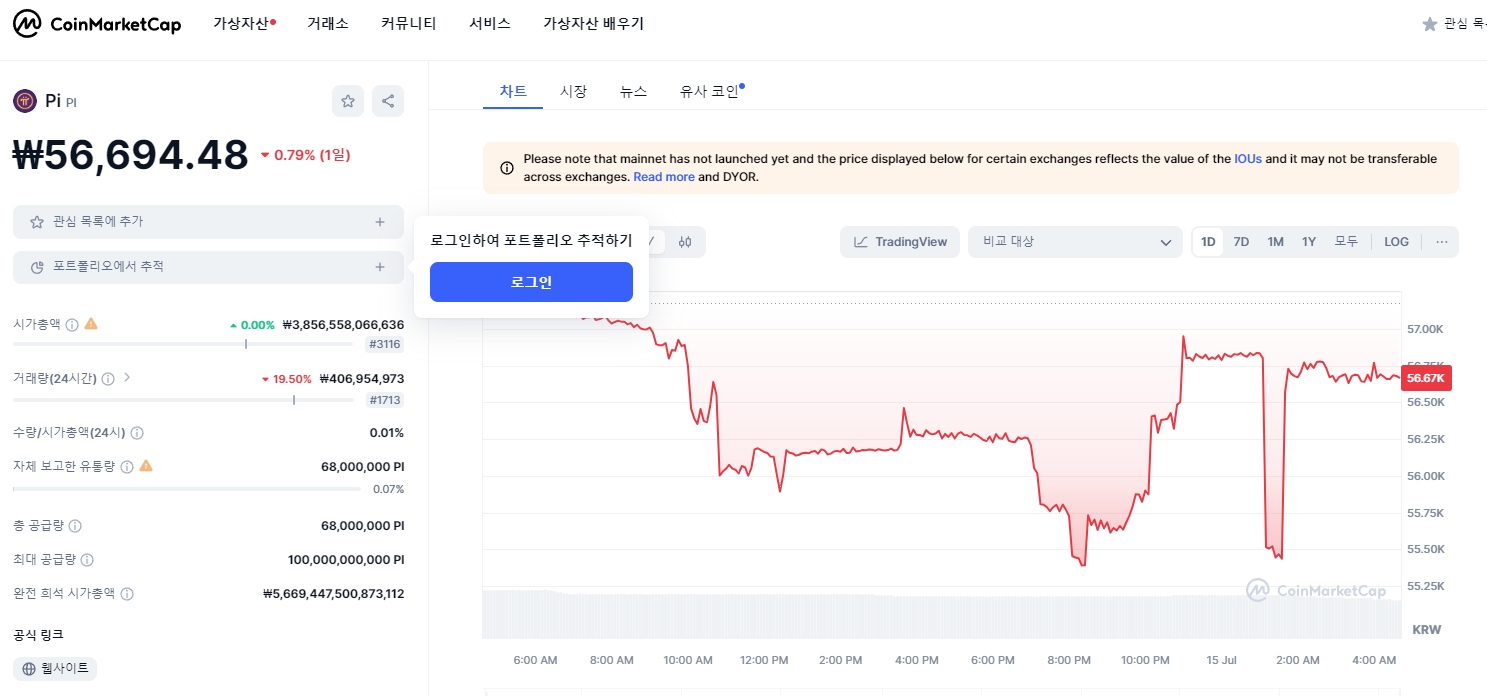The height and width of the screenshot is (696, 1487).
Task: Enable the LOG scale on the chart
Action: (x=1396, y=241)
